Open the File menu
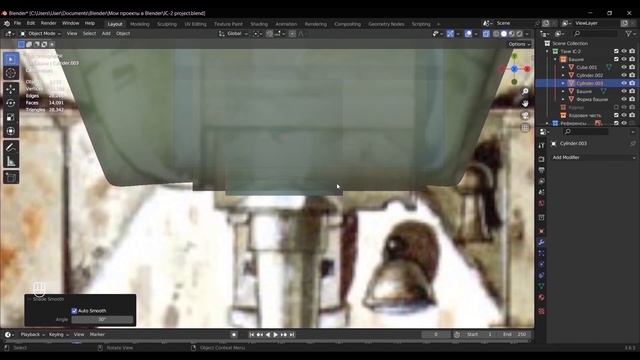Viewport: 640px width, 360px height. 17,23
